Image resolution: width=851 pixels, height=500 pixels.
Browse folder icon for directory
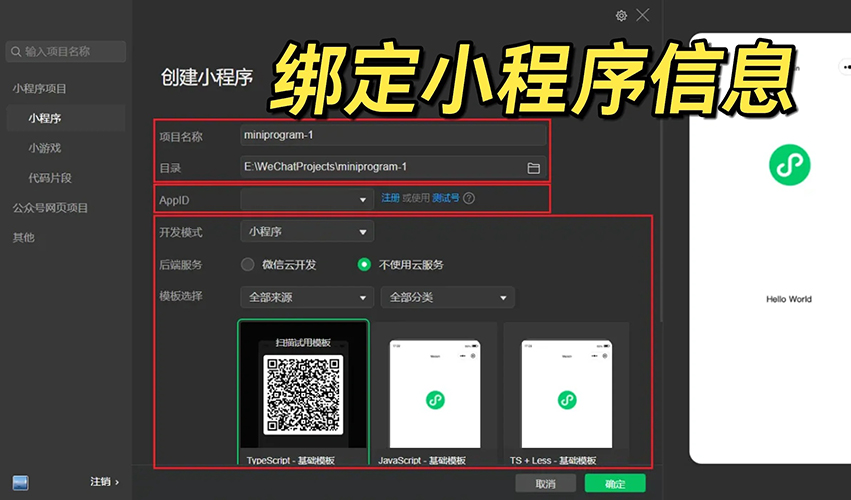(534, 168)
